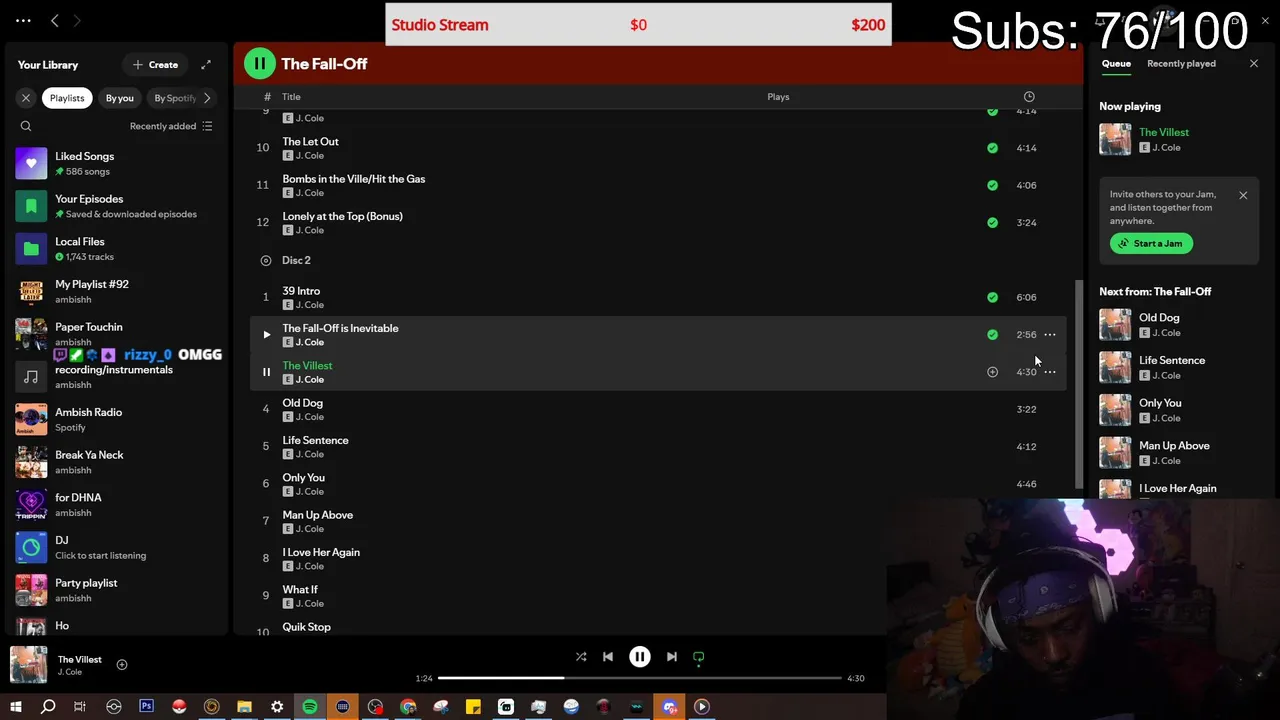Open the three-dot app menu
This screenshot has width=1280, height=720.
click(23, 20)
